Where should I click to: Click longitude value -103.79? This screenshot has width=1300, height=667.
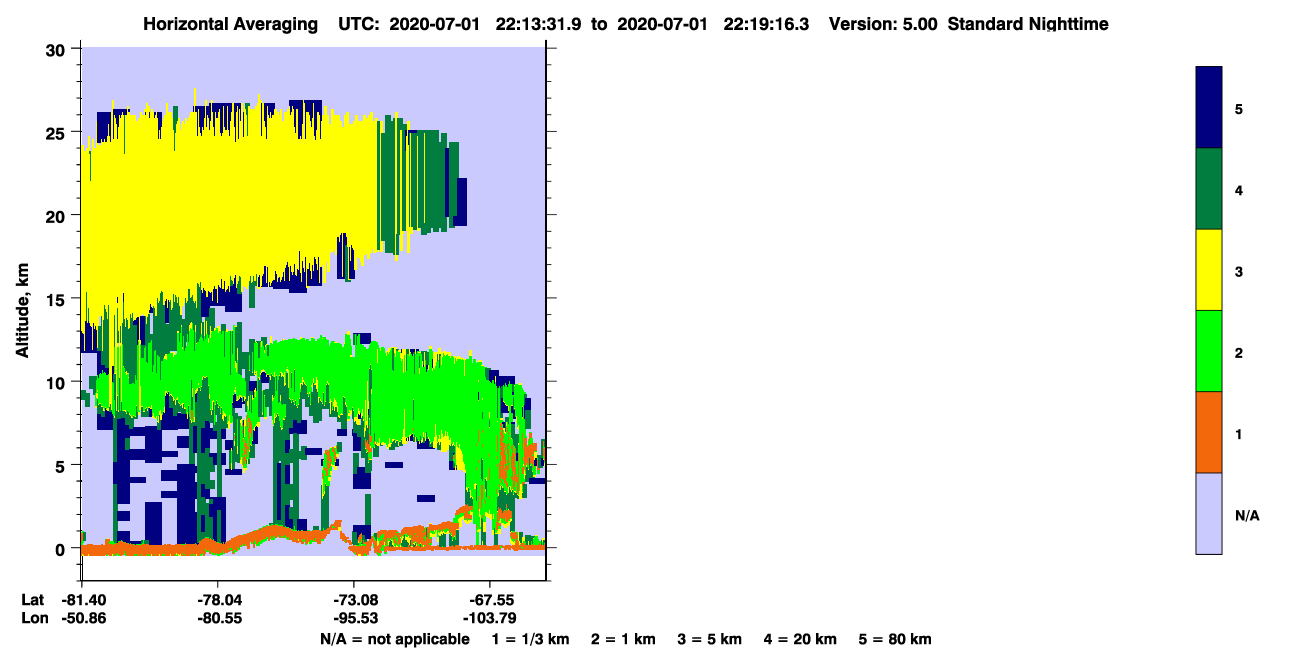tap(489, 618)
